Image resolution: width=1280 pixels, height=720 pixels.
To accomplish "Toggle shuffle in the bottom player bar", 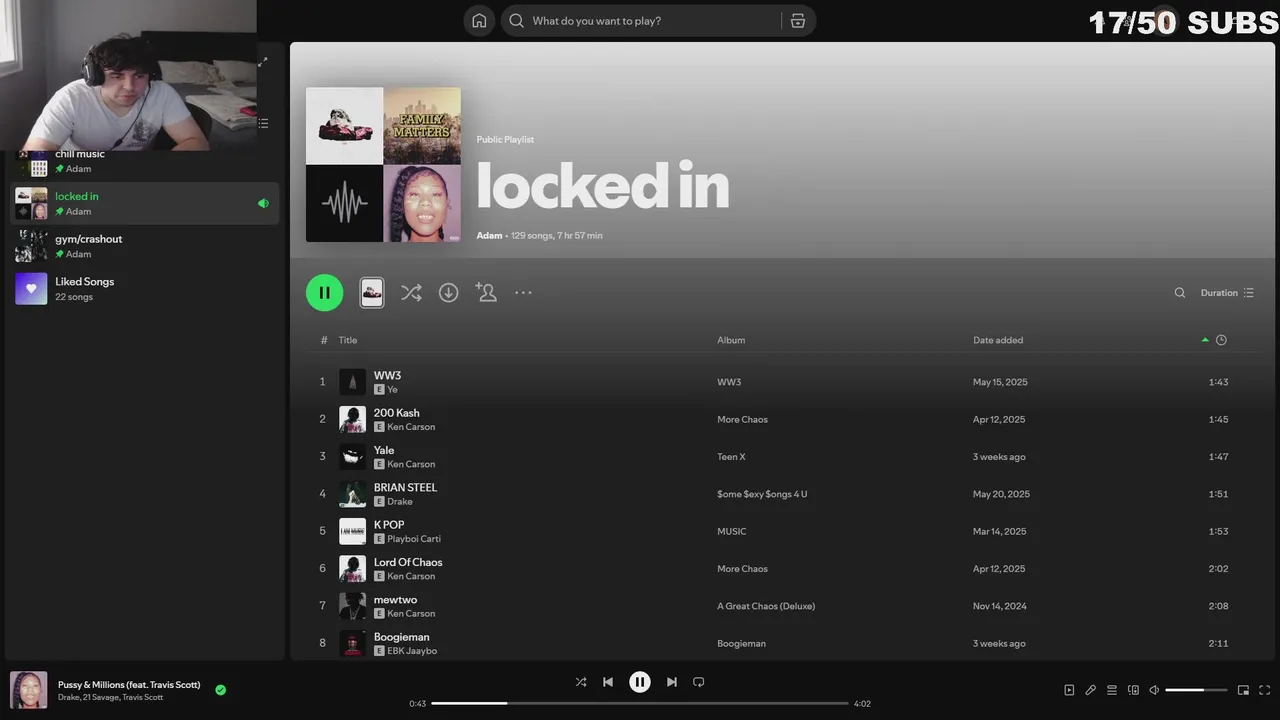I will [x=581, y=682].
